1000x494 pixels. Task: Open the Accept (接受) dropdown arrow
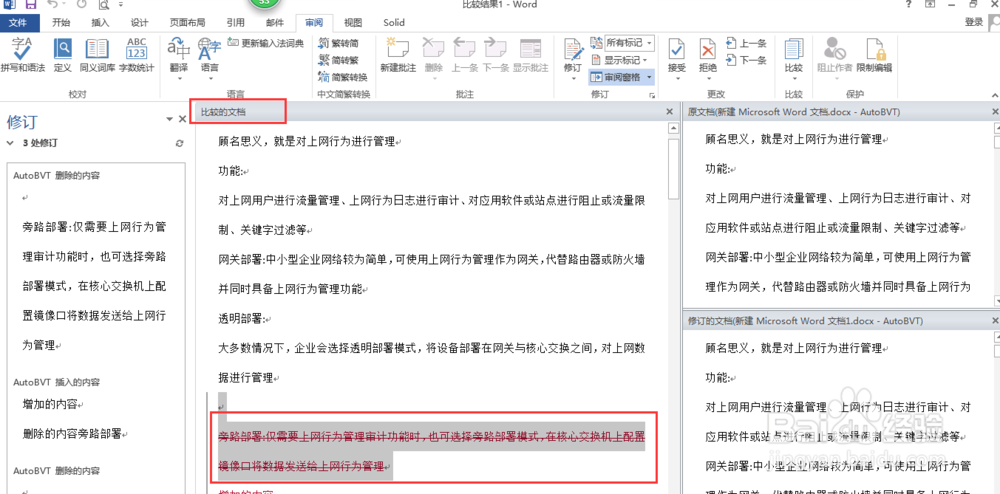[x=677, y=79]
